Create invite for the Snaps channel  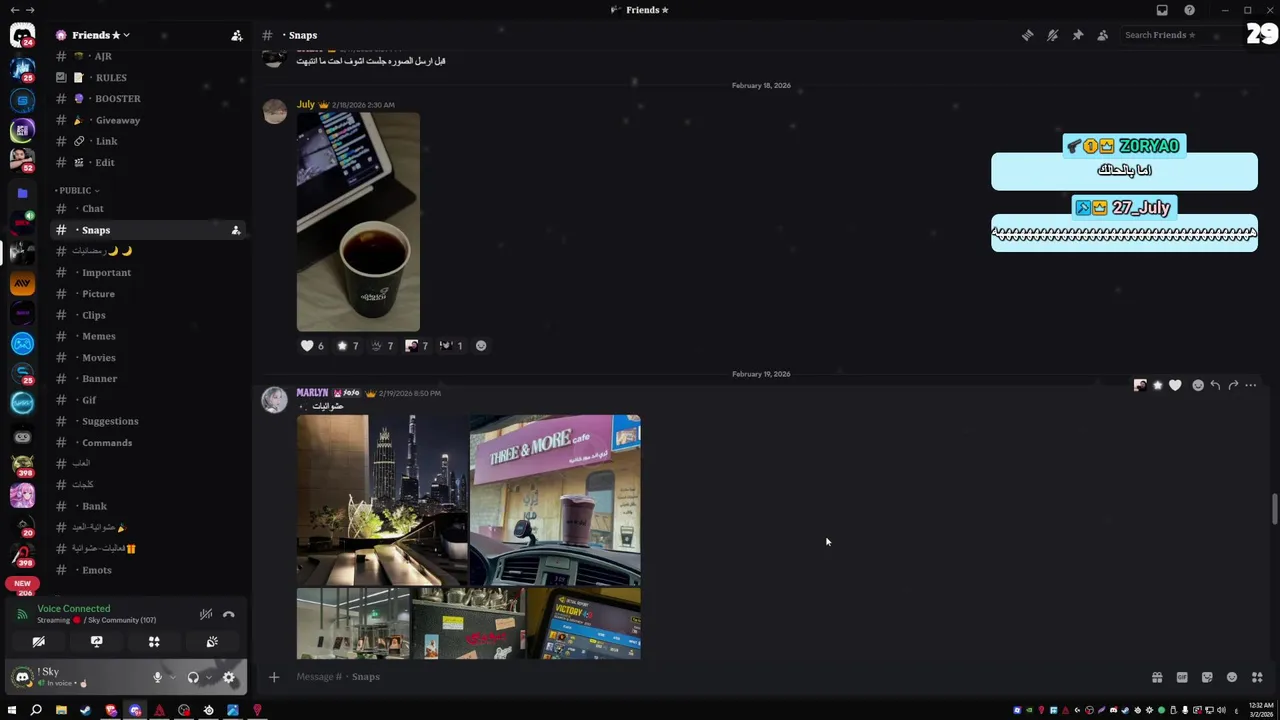point(236,230)
